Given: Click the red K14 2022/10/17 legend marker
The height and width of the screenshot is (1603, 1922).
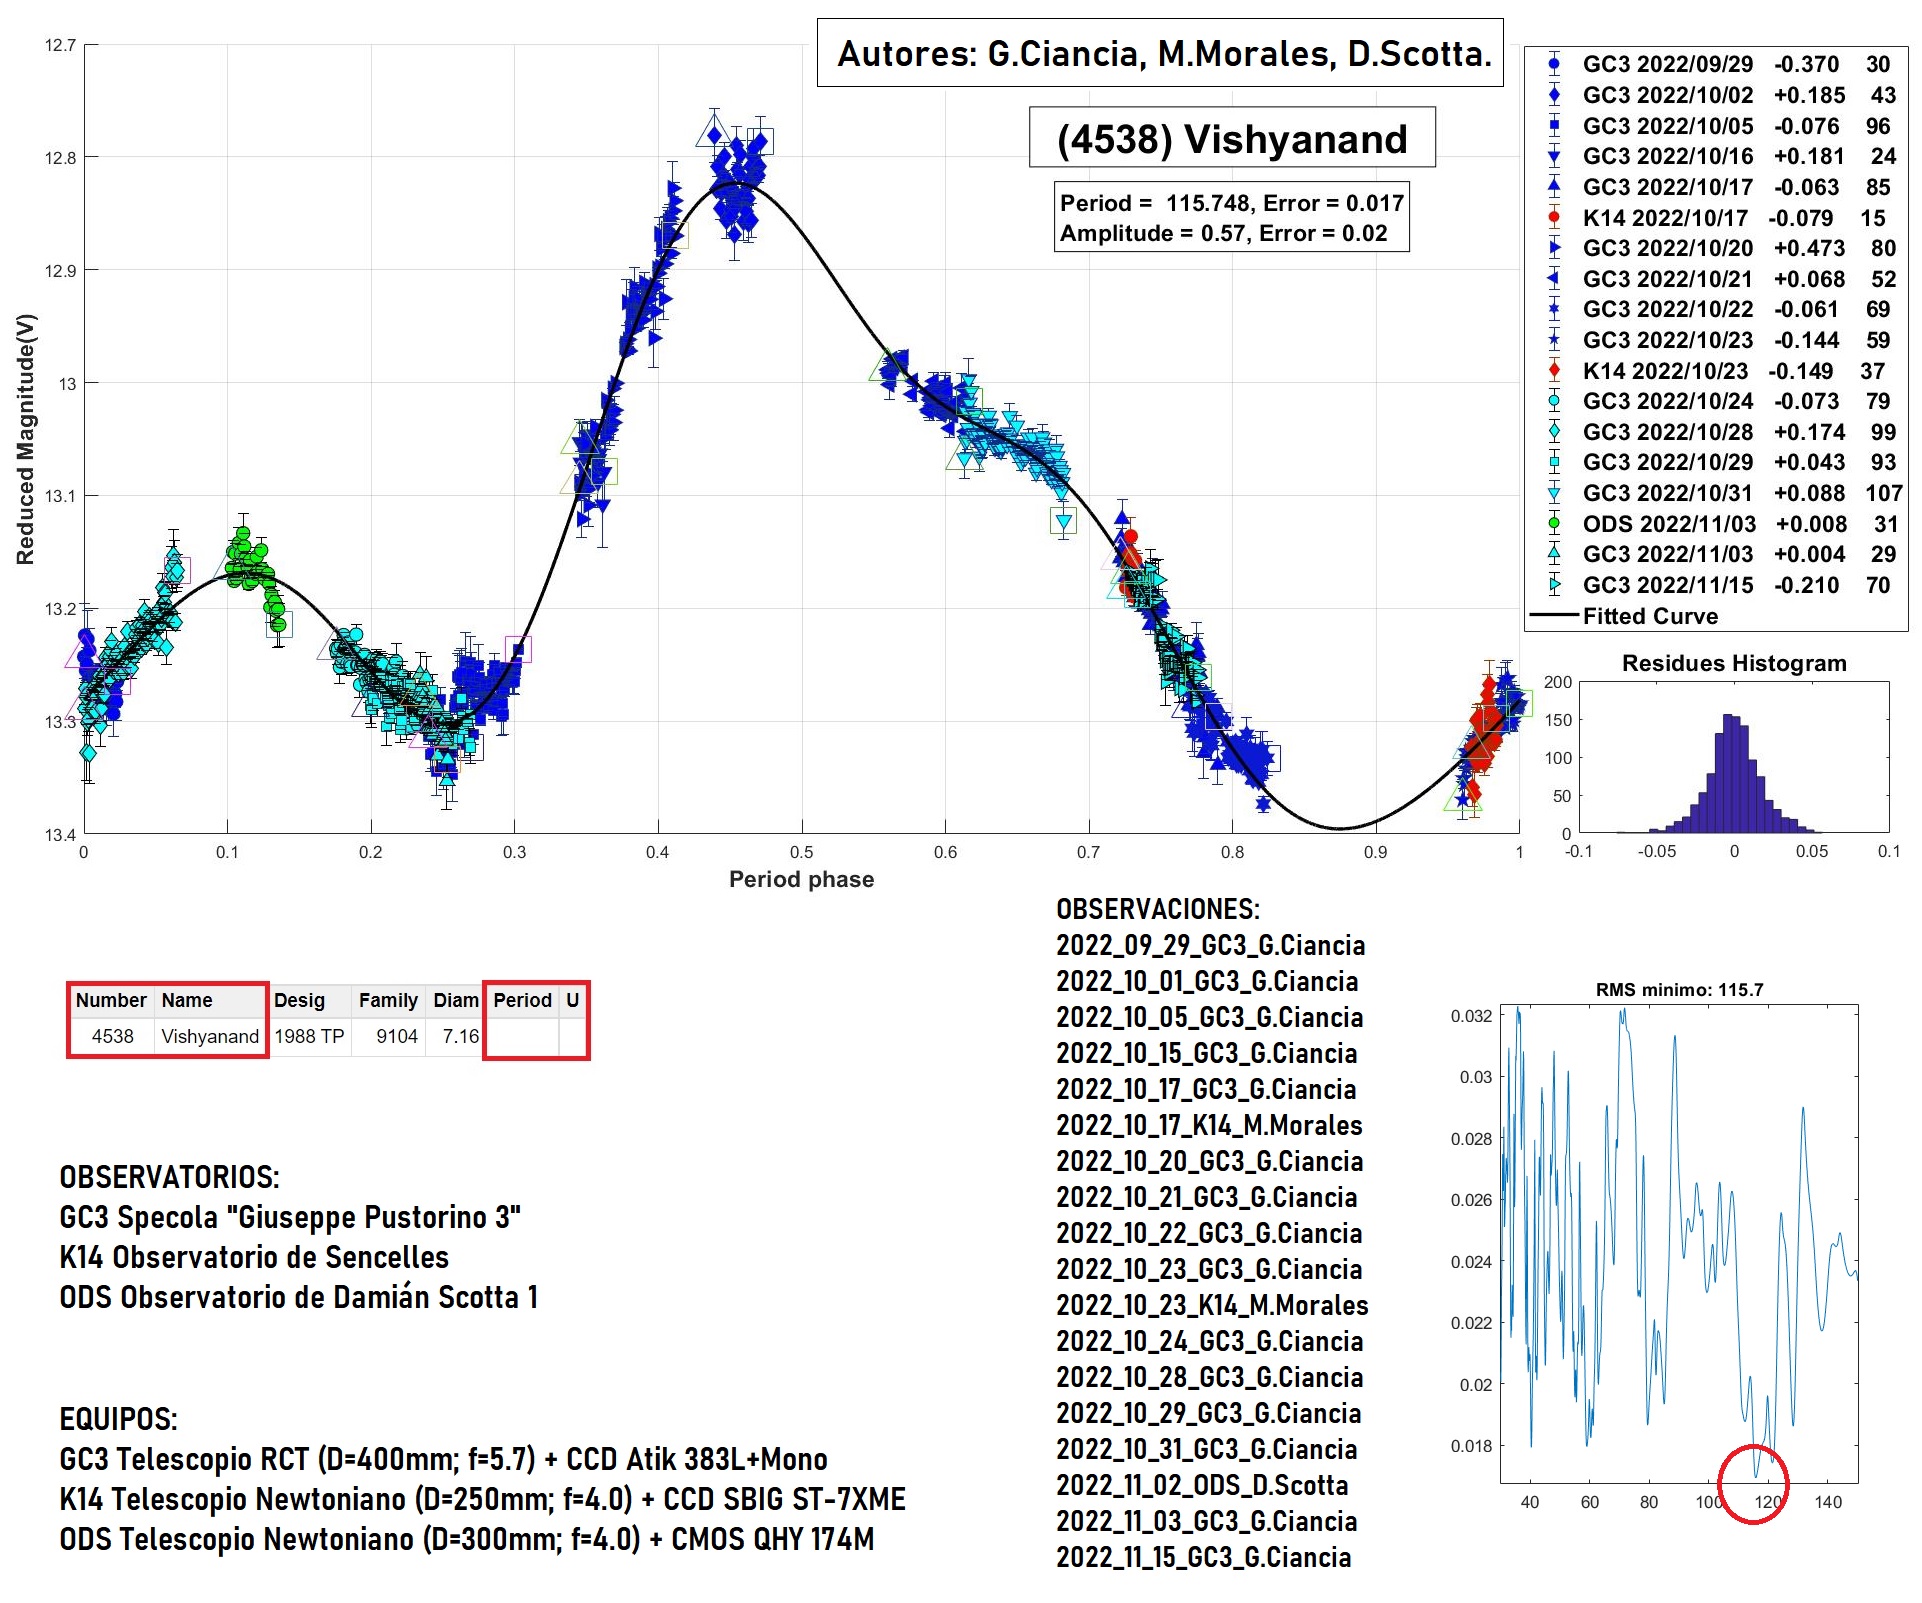Looking at the screenshot, I should (1553, 217).
